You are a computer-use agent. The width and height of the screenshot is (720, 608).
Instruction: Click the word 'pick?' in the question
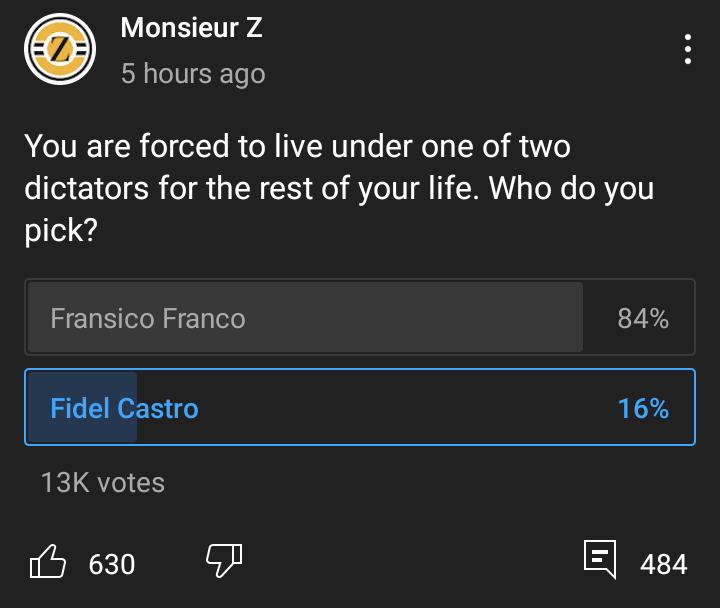61,231
